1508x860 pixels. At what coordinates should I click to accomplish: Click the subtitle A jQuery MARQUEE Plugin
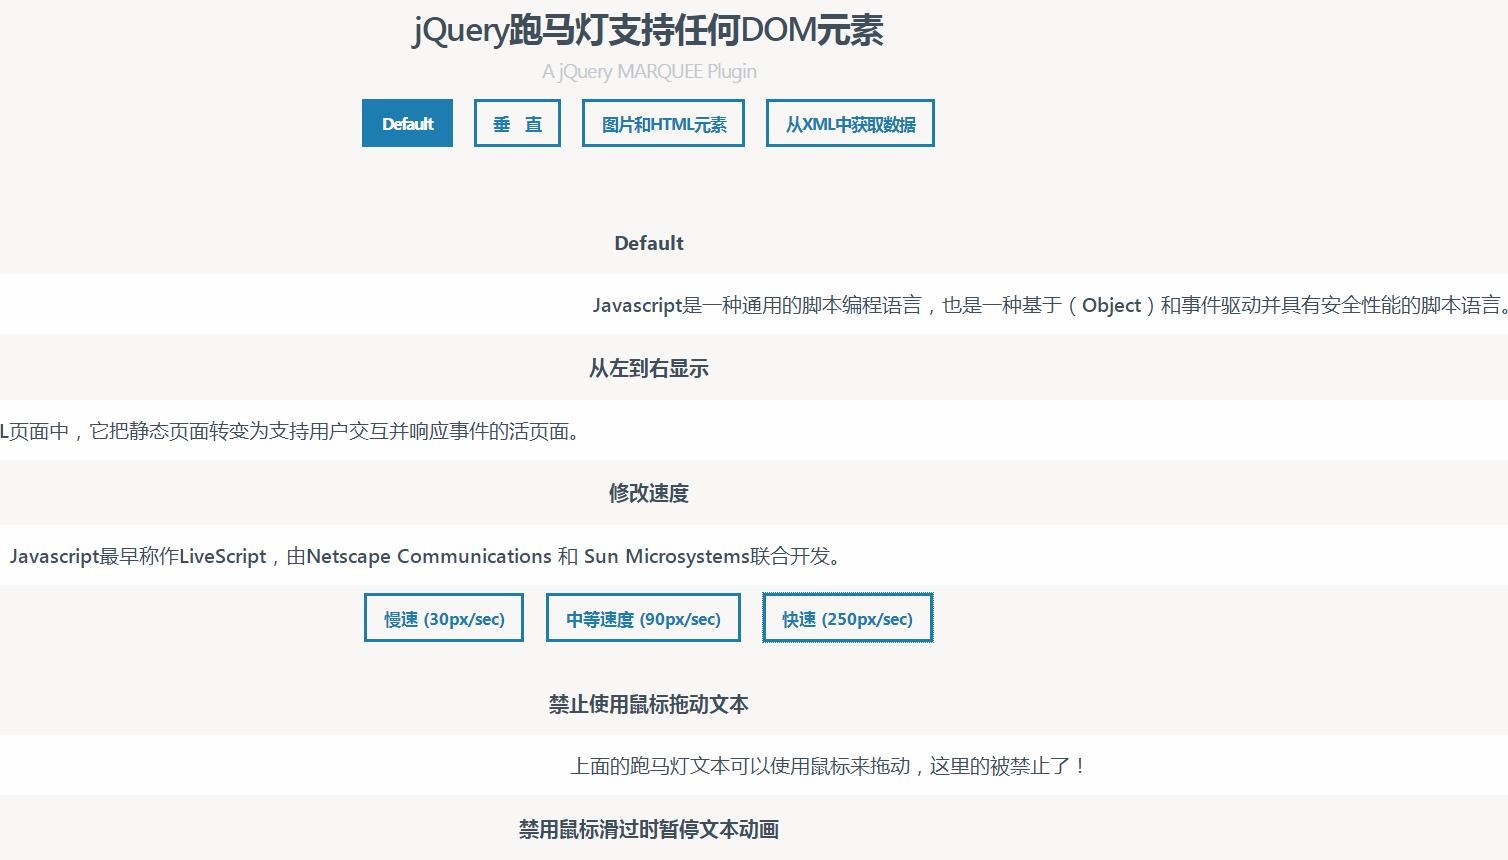648,71
